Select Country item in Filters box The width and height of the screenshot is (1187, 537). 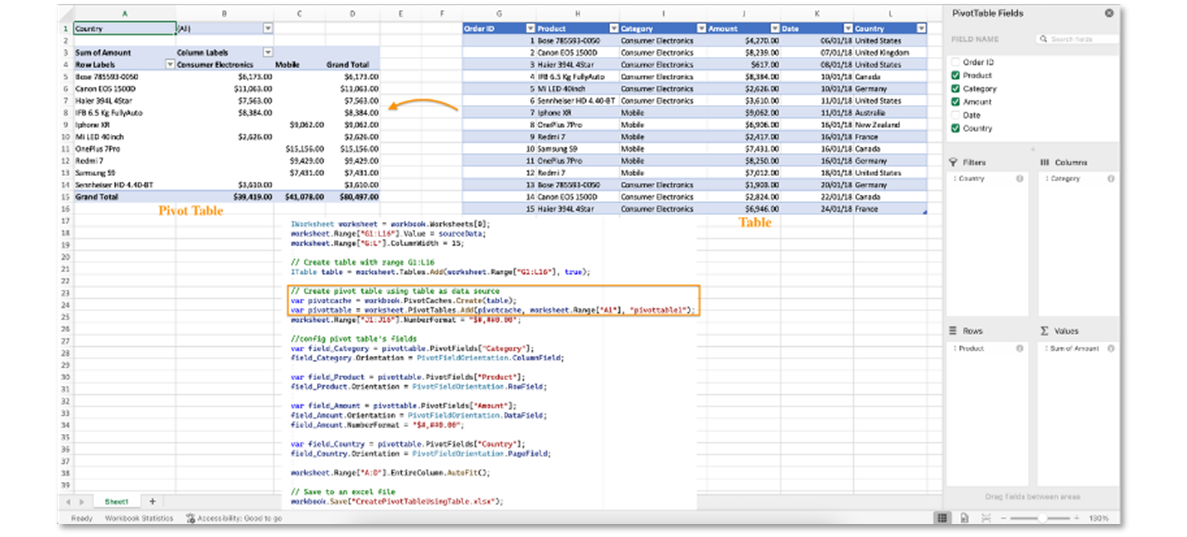point(987,179)
